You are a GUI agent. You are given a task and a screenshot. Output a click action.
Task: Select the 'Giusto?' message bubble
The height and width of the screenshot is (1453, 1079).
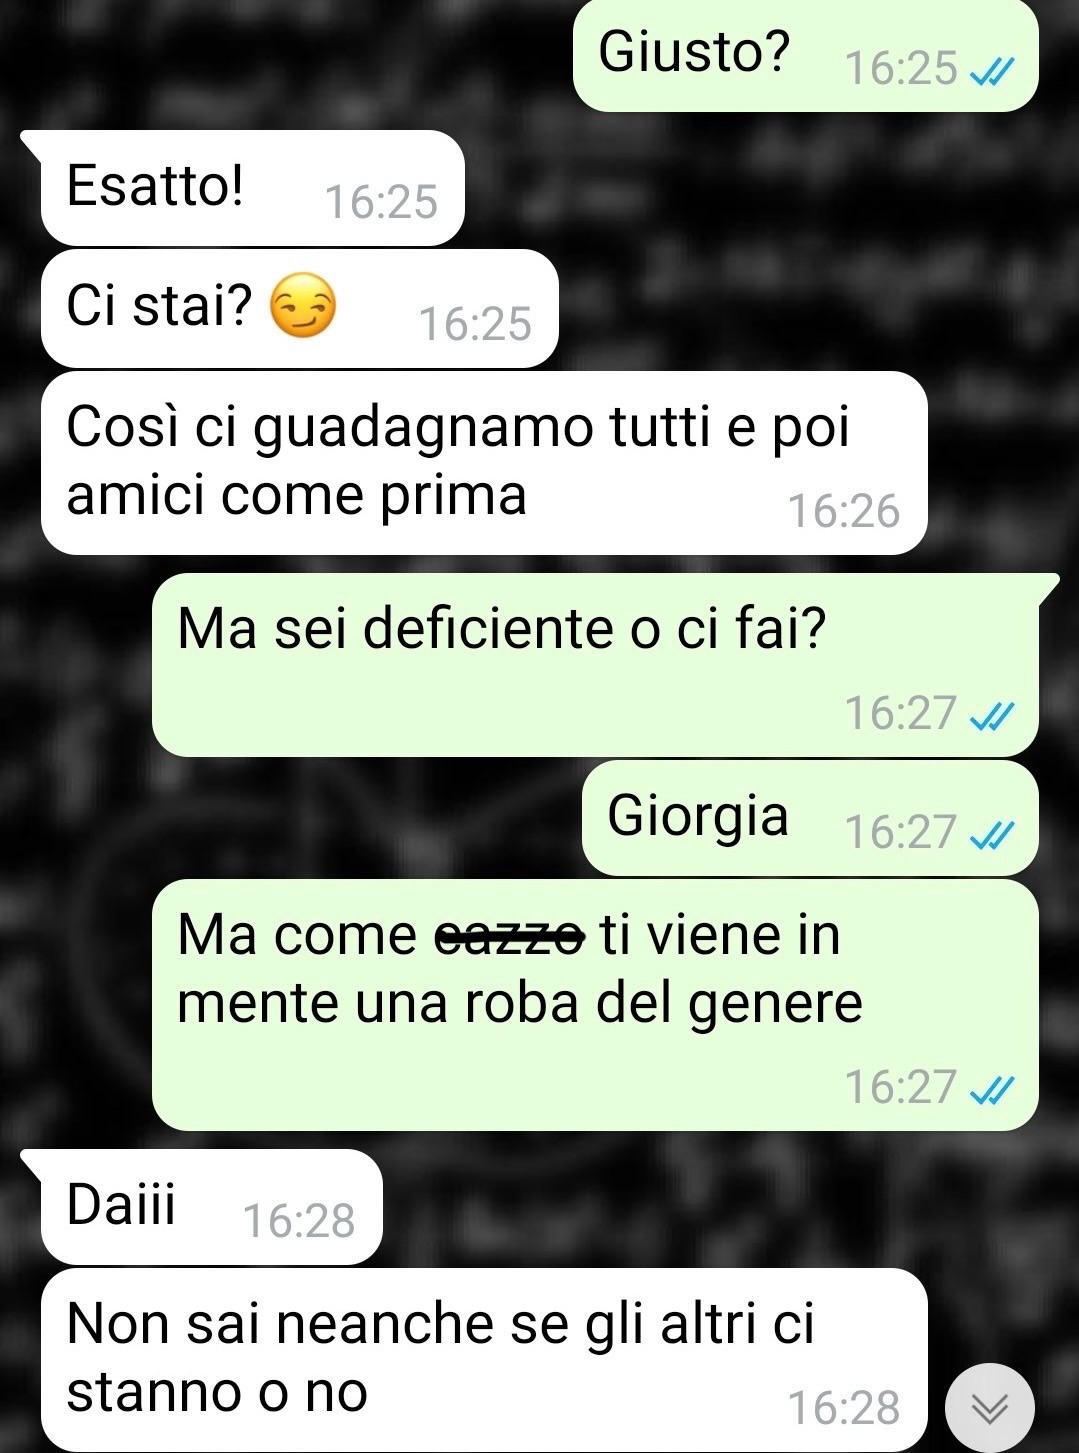(x=805, y=54)
